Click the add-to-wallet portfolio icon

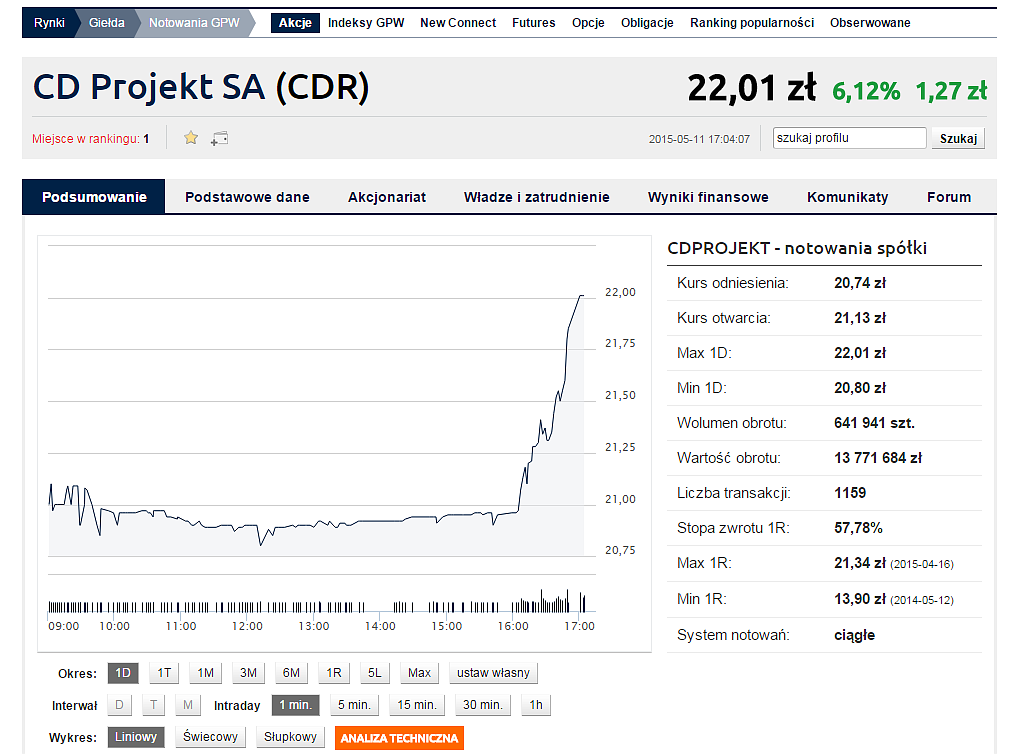click(219, 139)
